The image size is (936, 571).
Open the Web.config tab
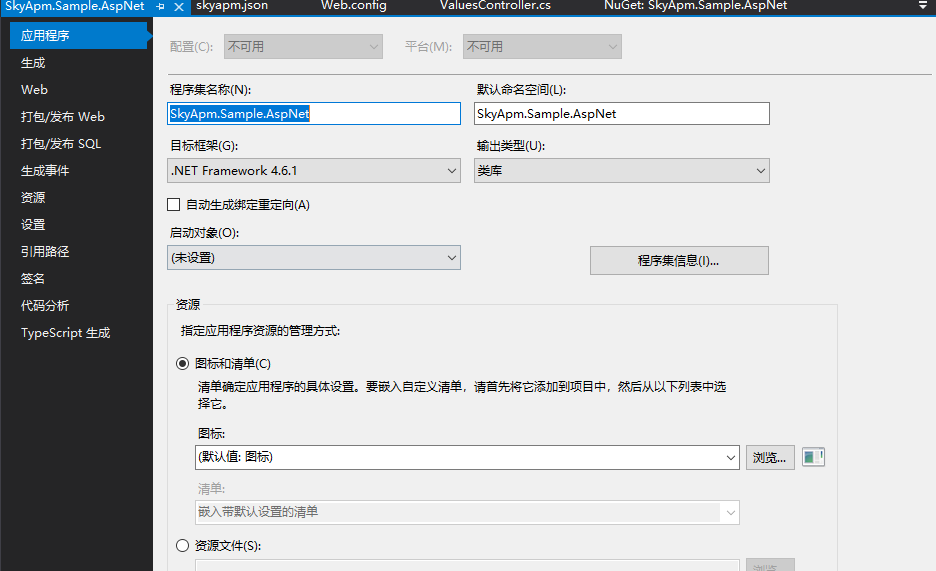tap(354, 6)
